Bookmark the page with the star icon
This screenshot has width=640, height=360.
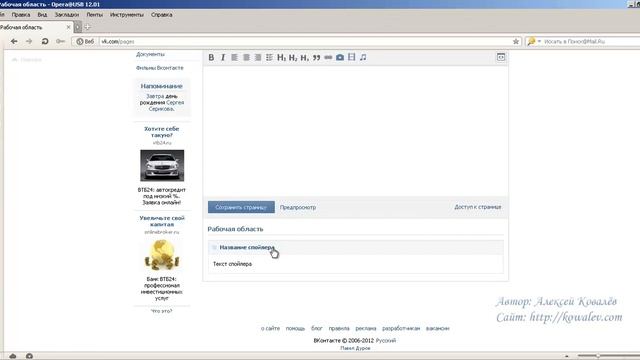pyautogui.click(x=516, y=41)
